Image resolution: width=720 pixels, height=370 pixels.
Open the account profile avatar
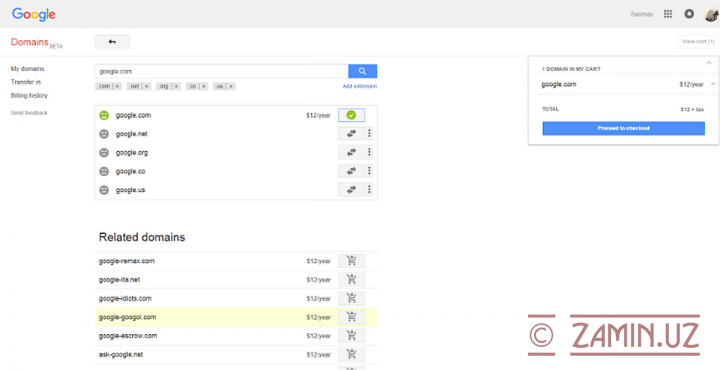point(711,14)
